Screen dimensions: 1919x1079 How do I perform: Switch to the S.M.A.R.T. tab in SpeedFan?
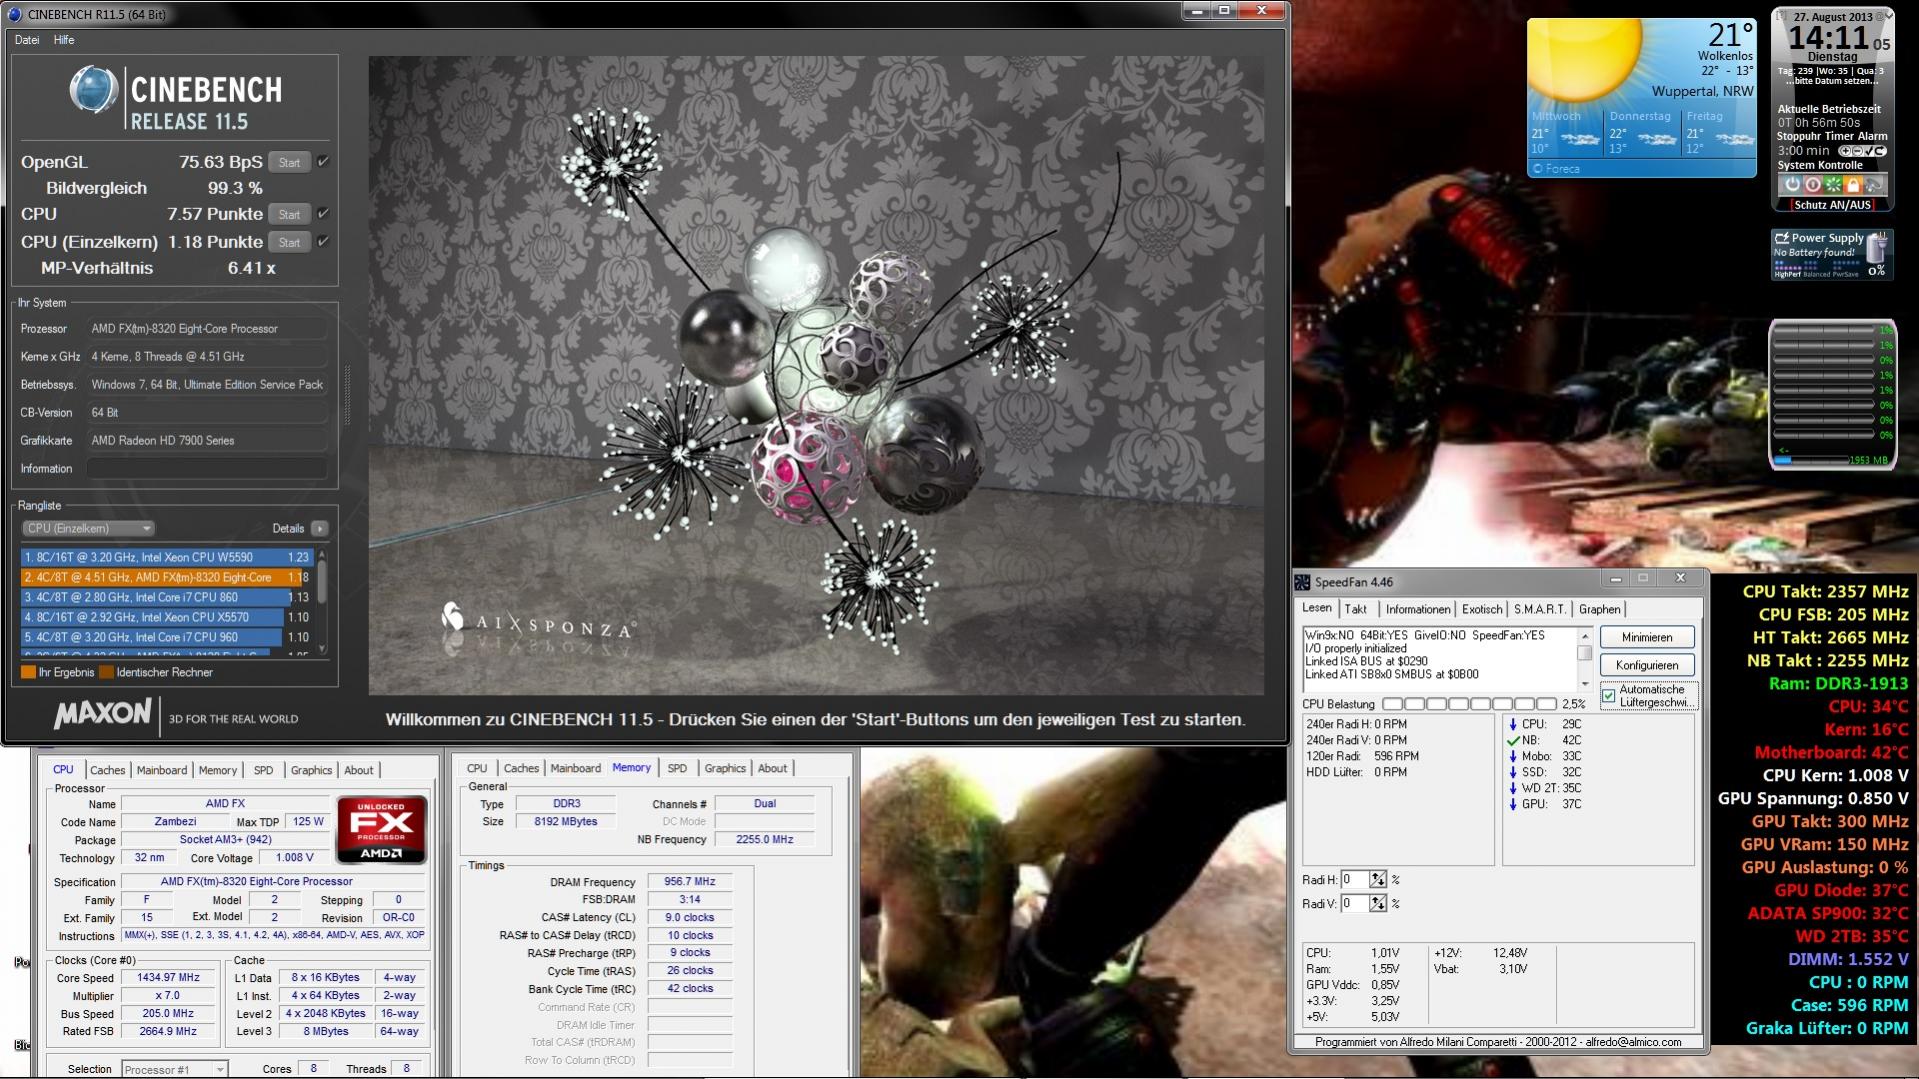(x=1539, y=609)
